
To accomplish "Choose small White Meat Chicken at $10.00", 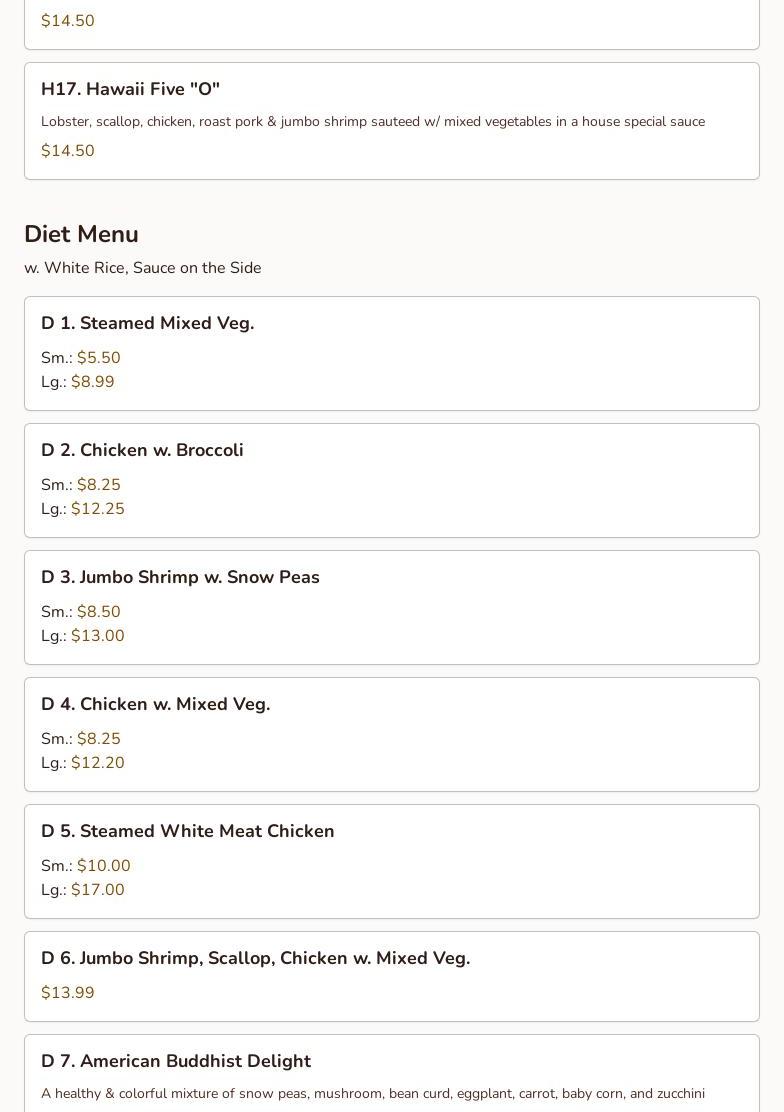I will tap(86, 865).
